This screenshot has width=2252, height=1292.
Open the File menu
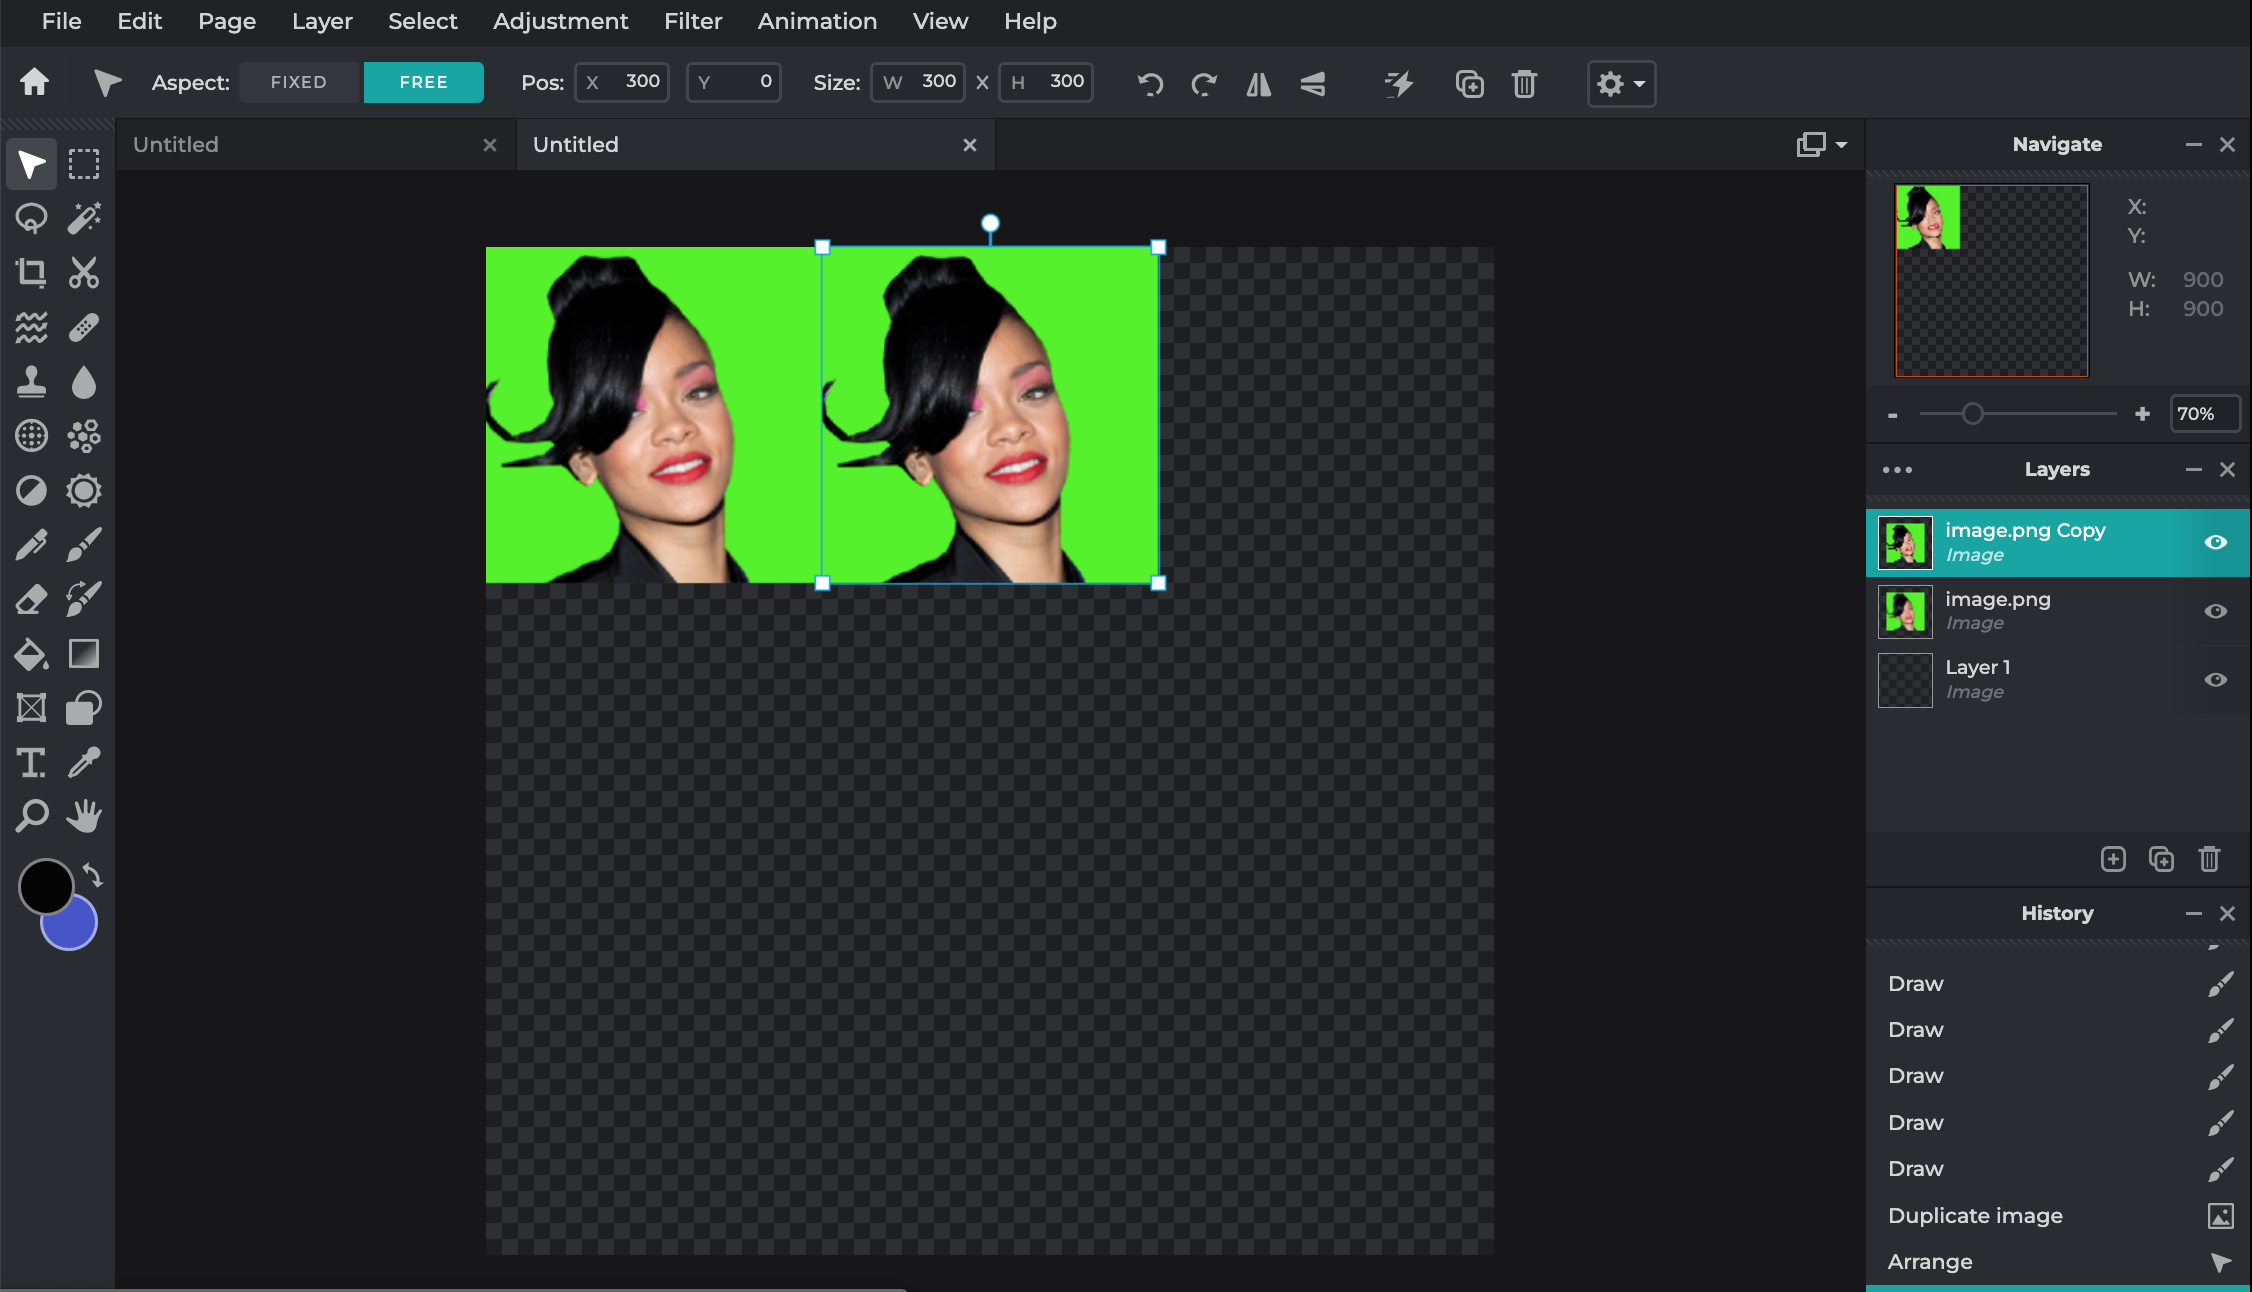pyautogui.click(x=62, y=21)
